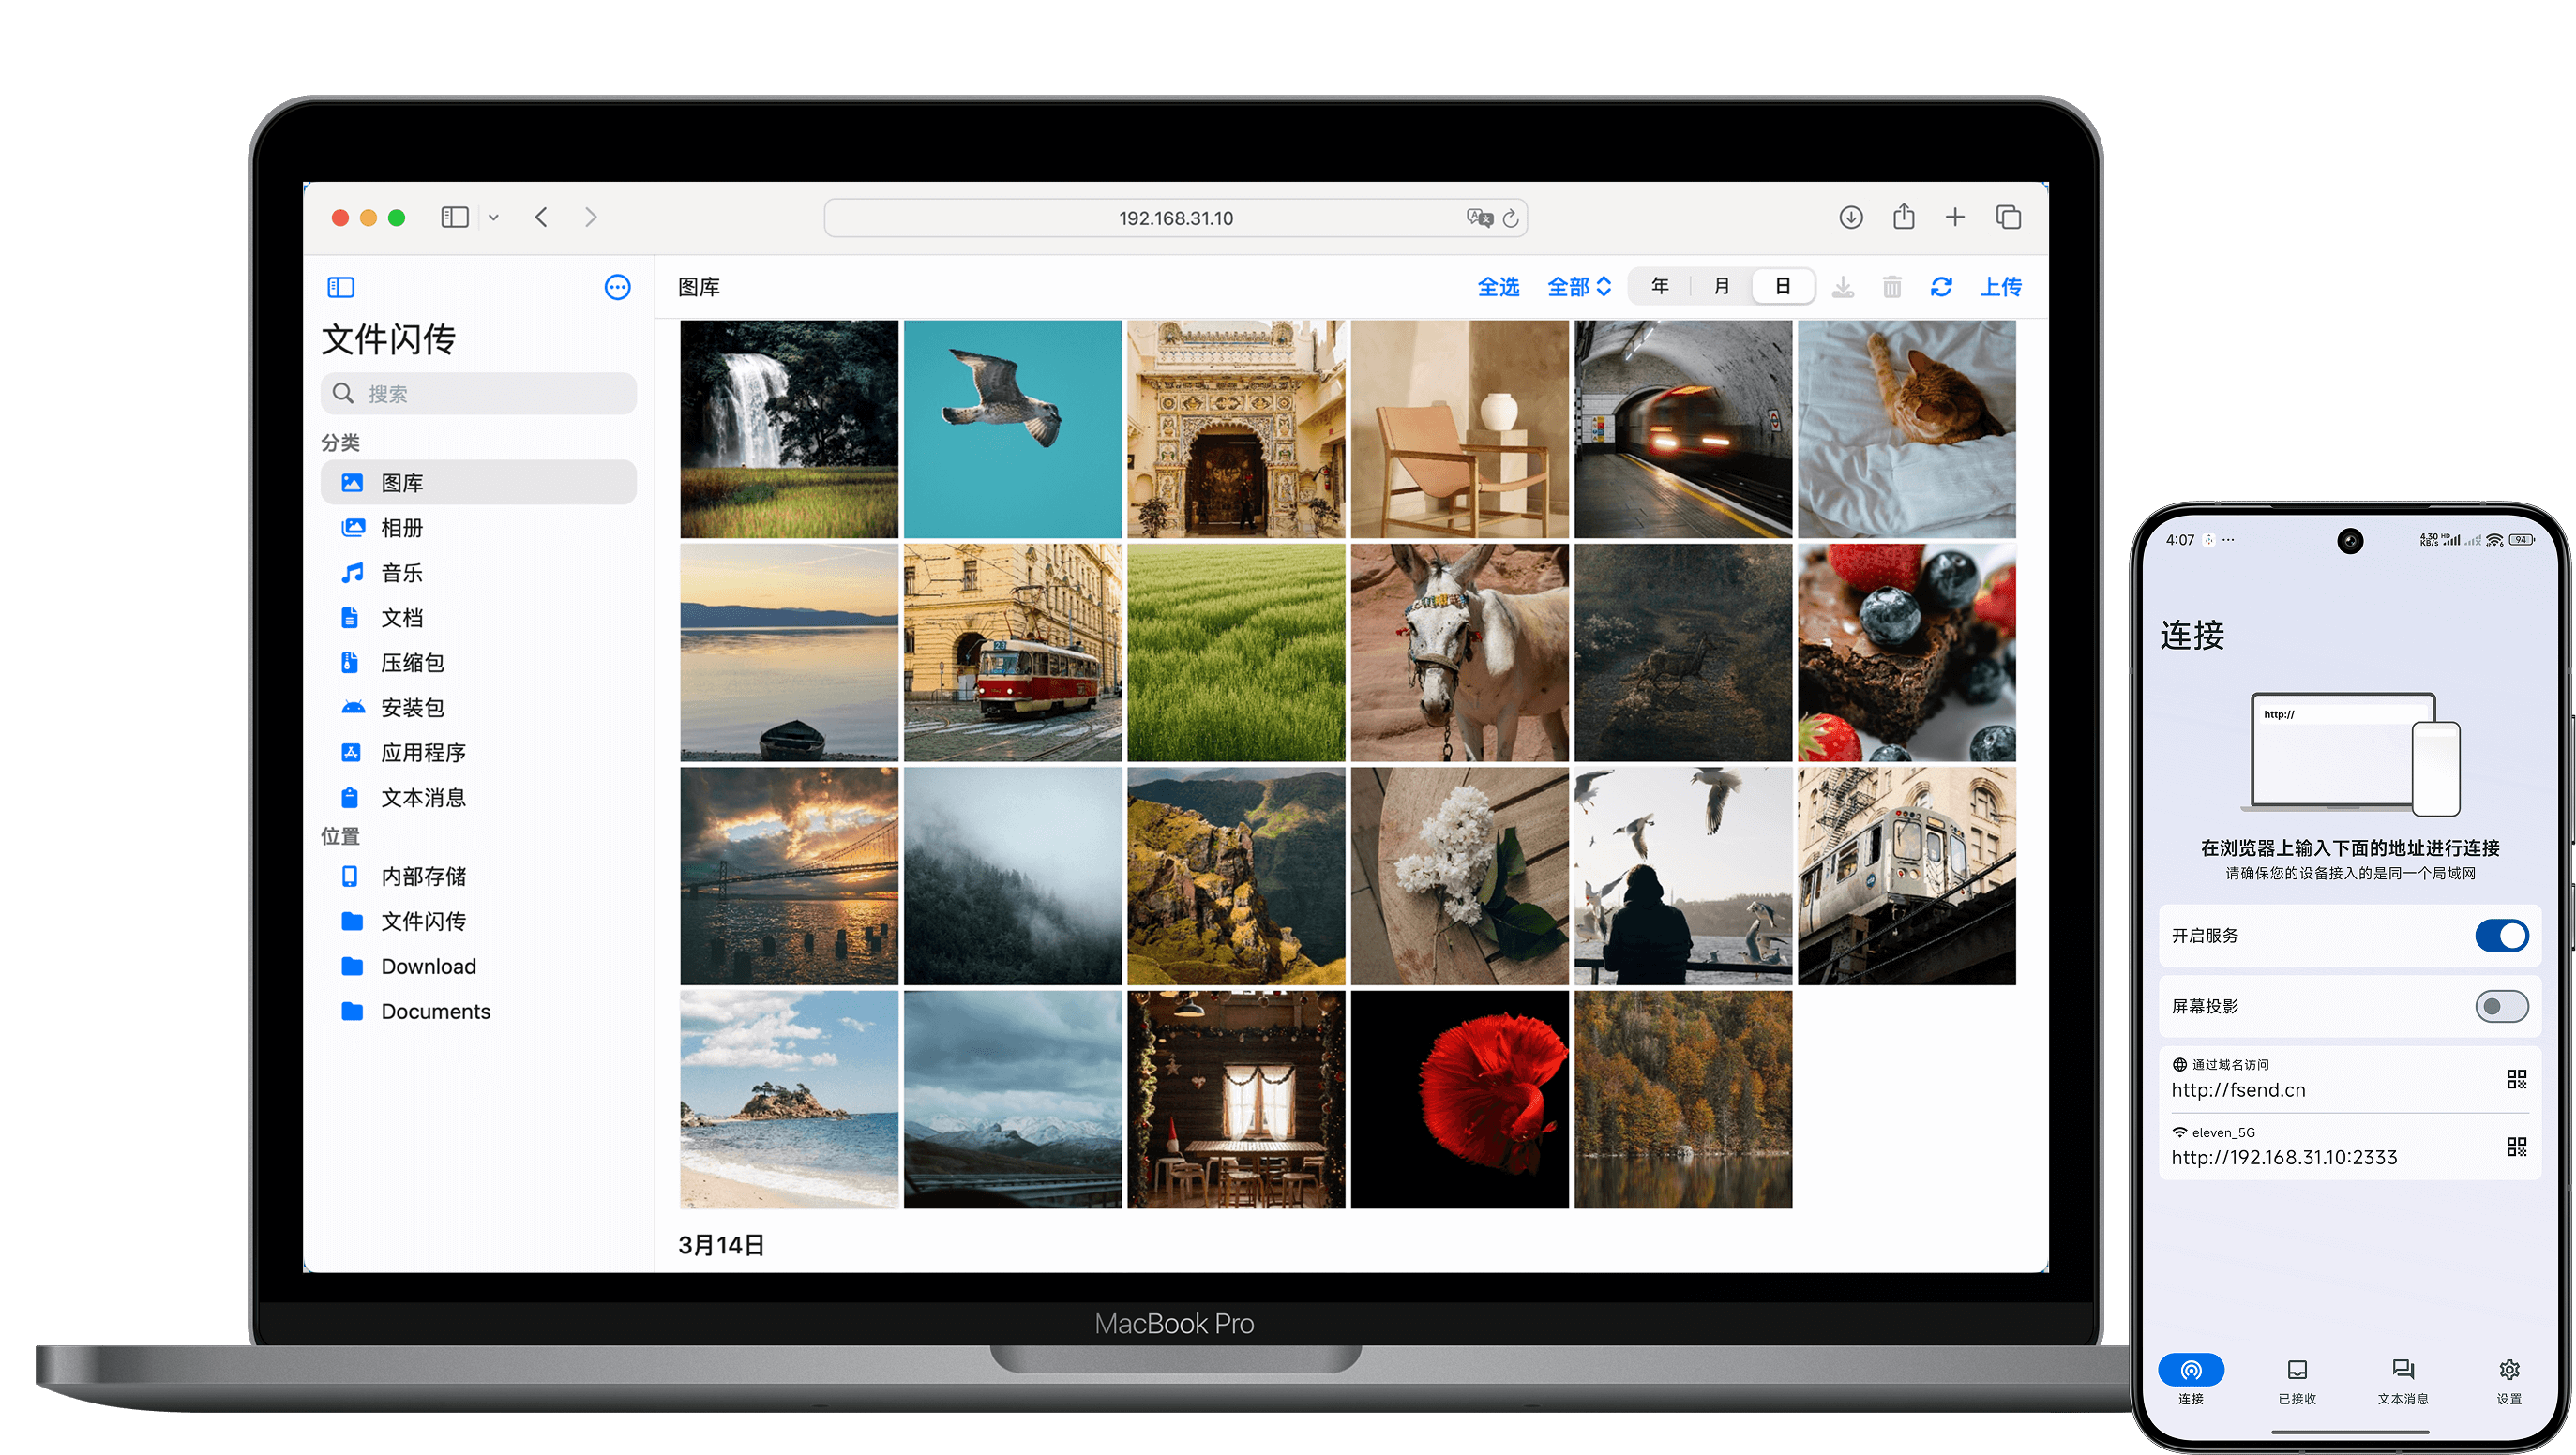
Task: Turn off 开启服务 switch on phone
Action: 2501,936
